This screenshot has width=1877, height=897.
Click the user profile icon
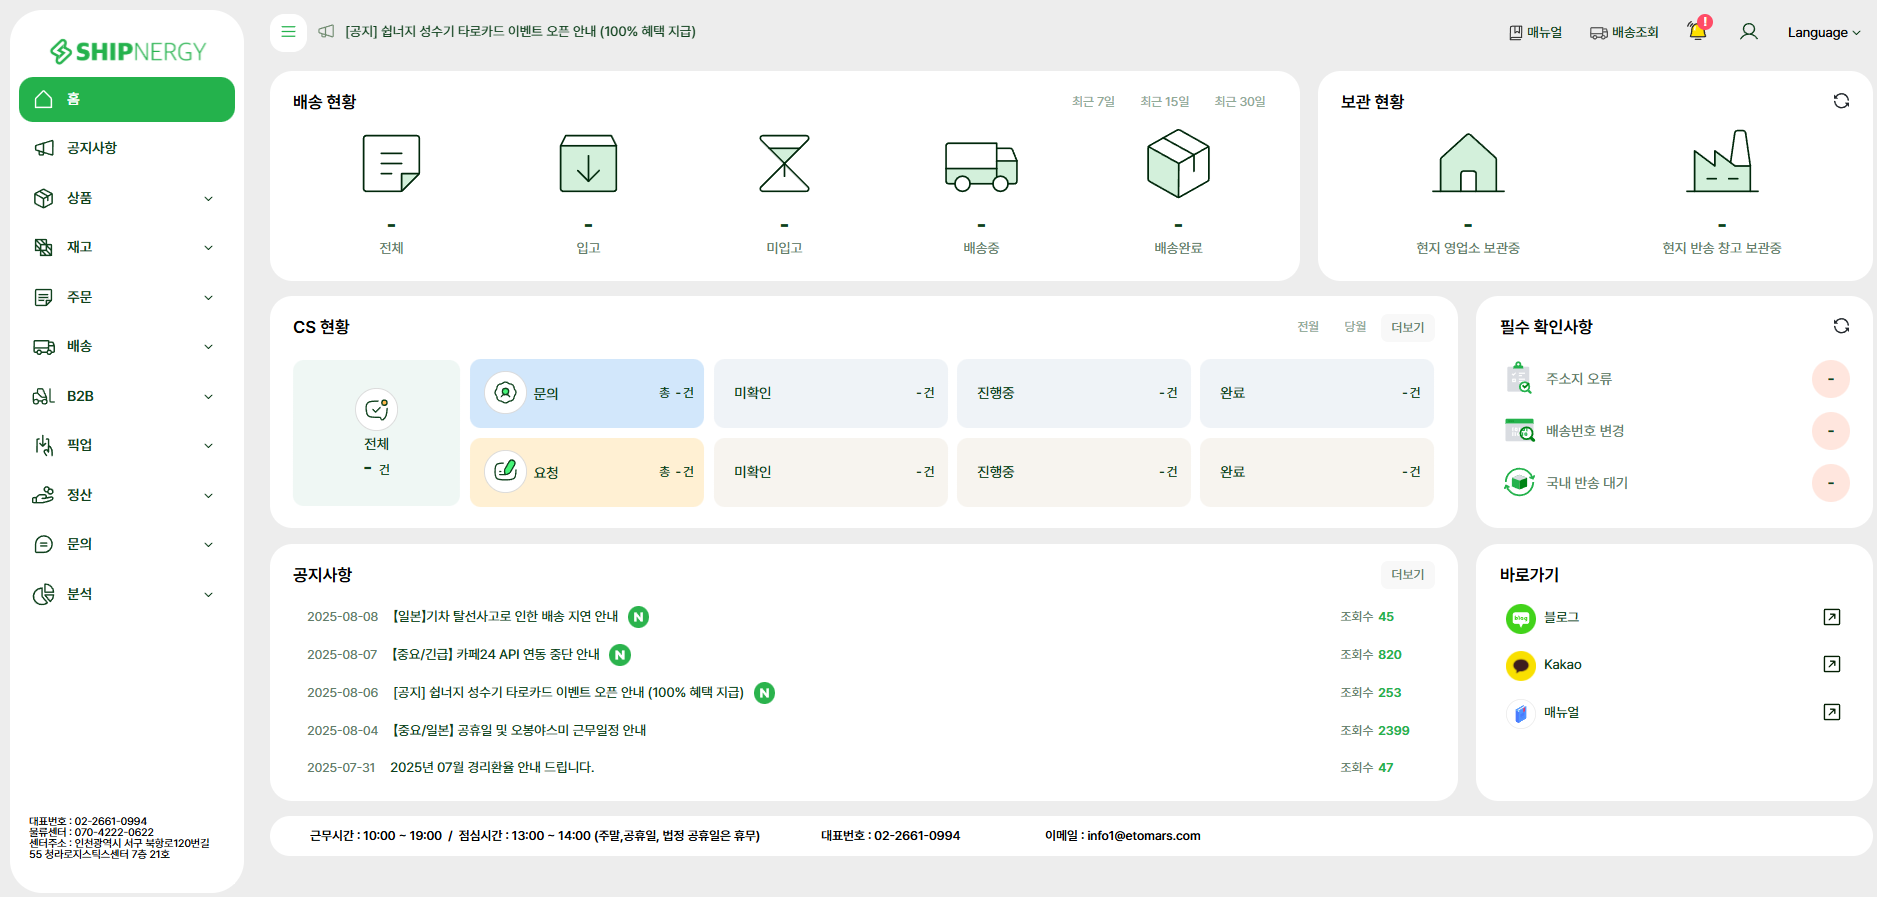[x=1748, y=32]
